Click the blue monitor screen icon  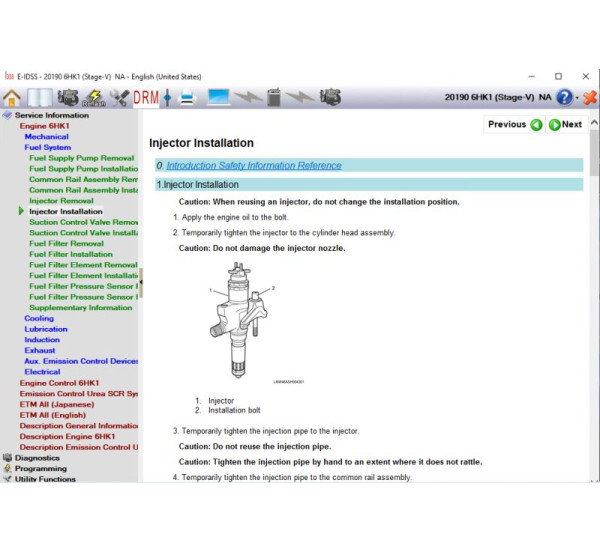(x=218, y=97)
